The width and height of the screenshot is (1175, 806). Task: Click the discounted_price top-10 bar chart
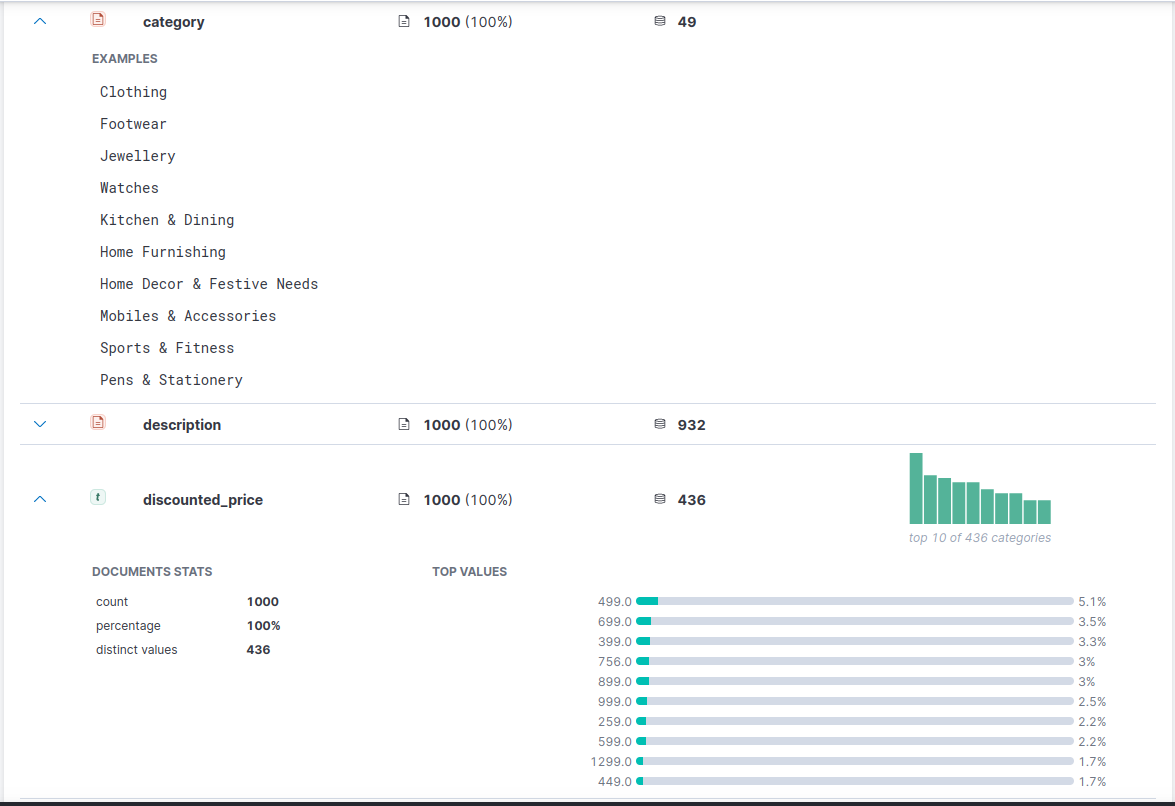tap(980, 488)
